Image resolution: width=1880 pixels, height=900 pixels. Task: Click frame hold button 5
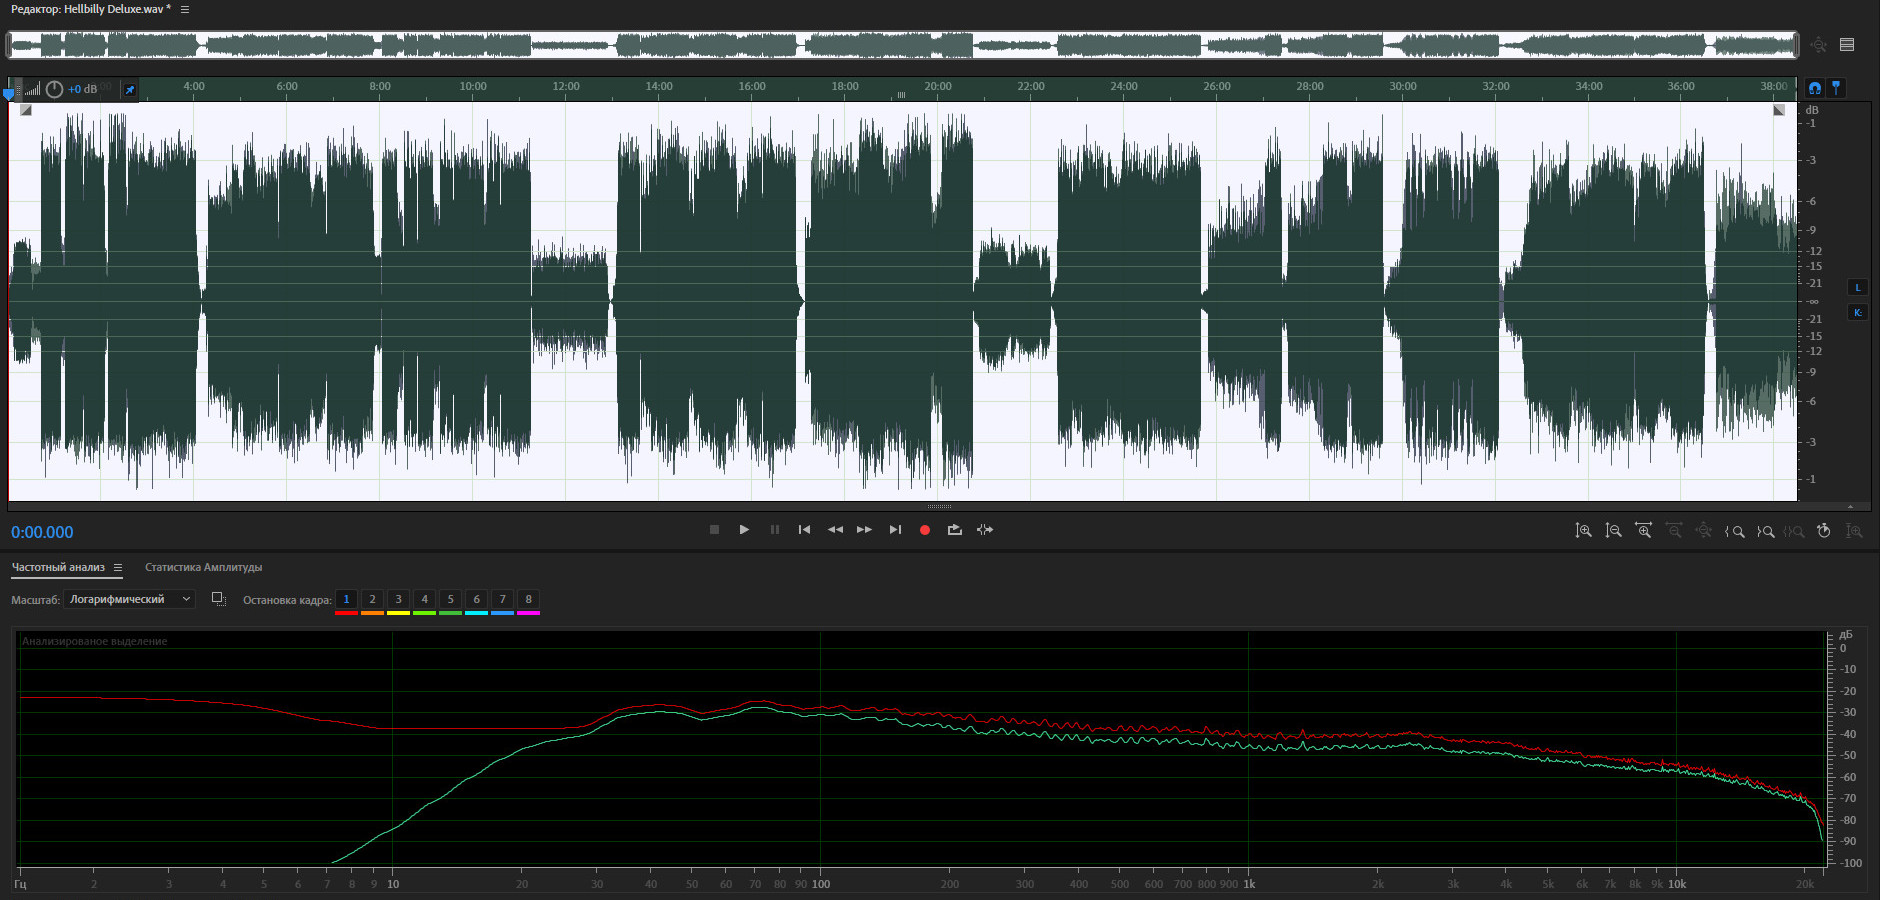450,600
